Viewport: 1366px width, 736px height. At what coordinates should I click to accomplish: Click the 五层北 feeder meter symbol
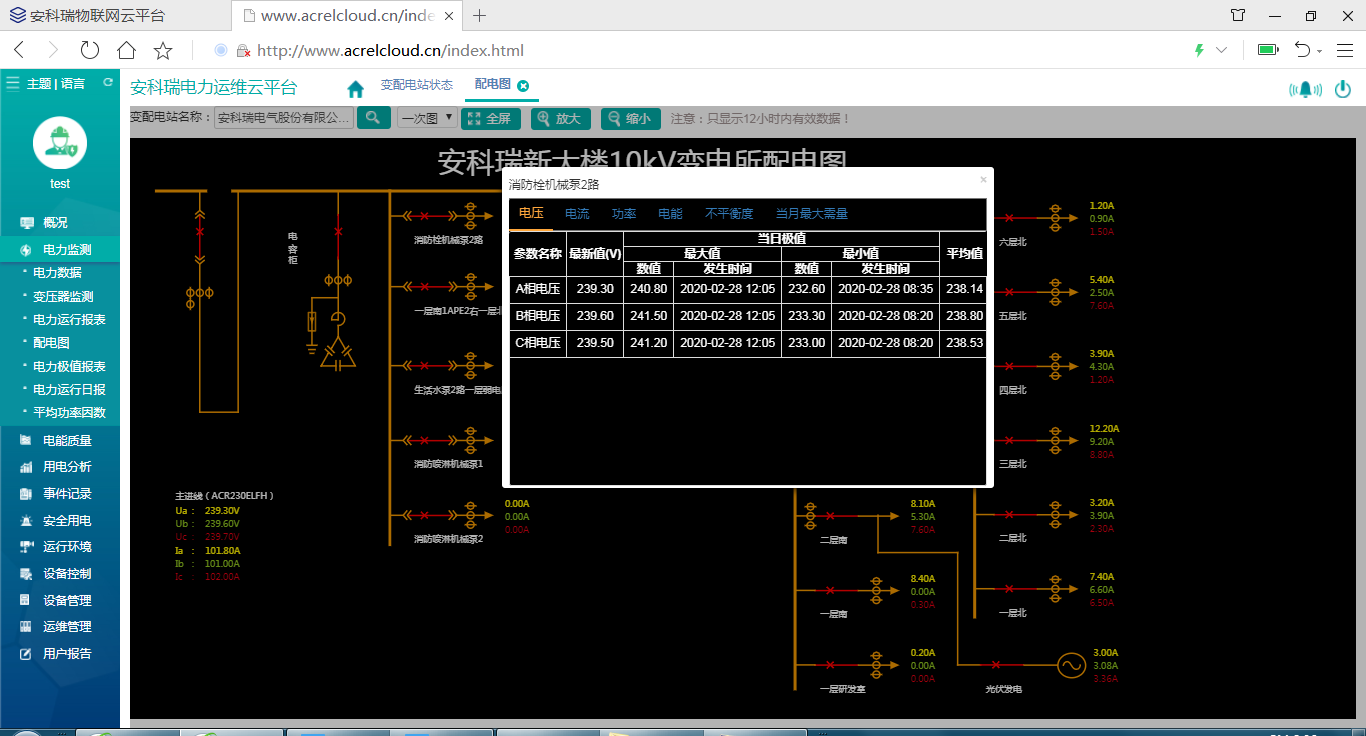point(1054,291)
